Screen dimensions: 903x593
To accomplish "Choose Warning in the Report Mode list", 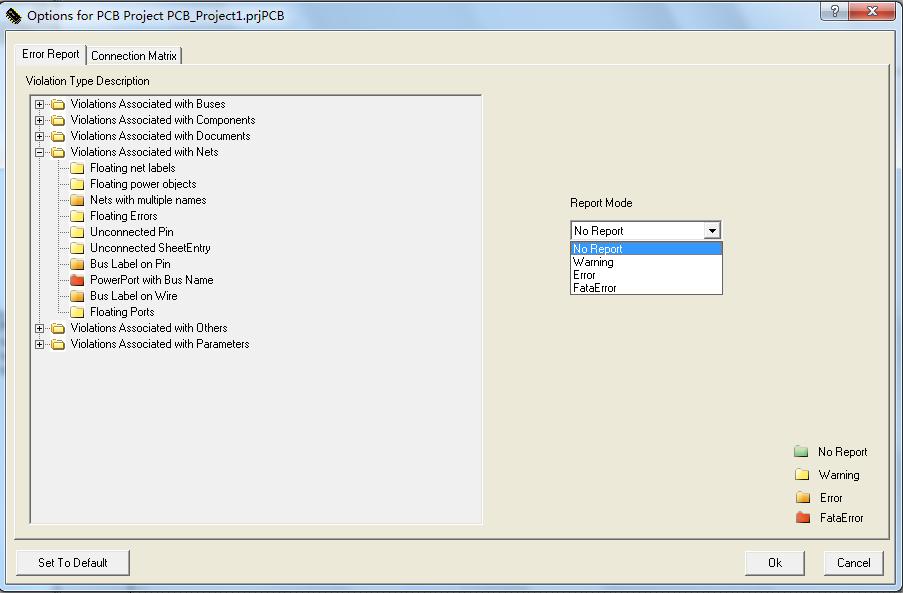I will point(594,262).
